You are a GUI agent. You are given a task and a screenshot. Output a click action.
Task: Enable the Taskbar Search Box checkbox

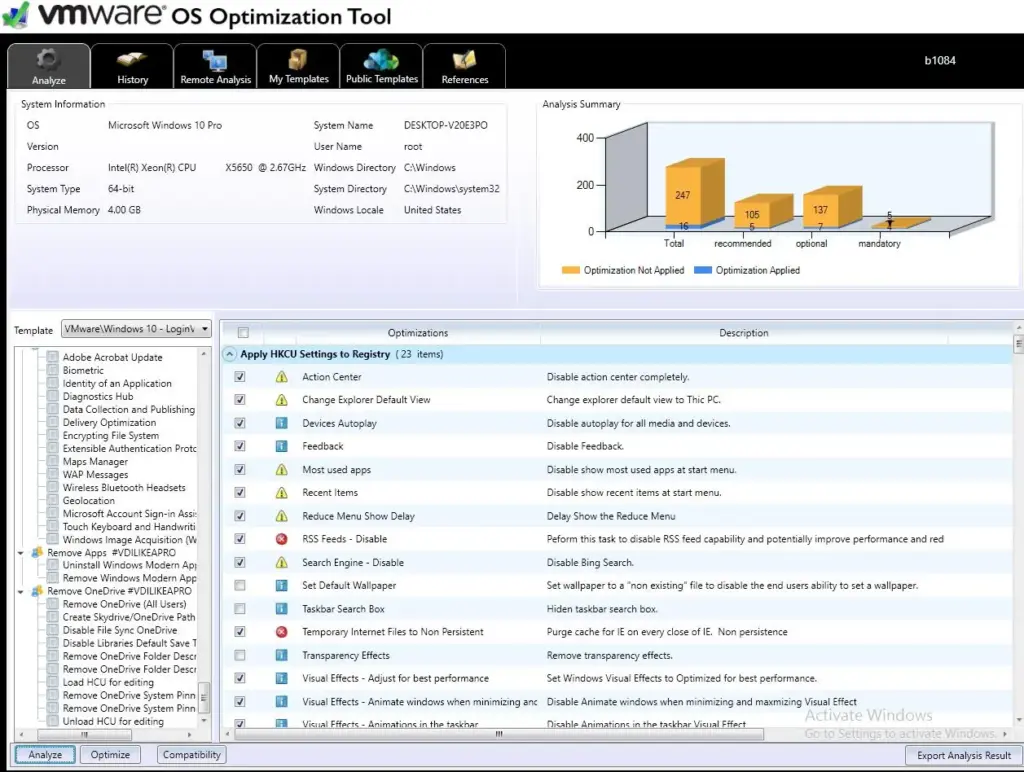[x=240, y=609]
